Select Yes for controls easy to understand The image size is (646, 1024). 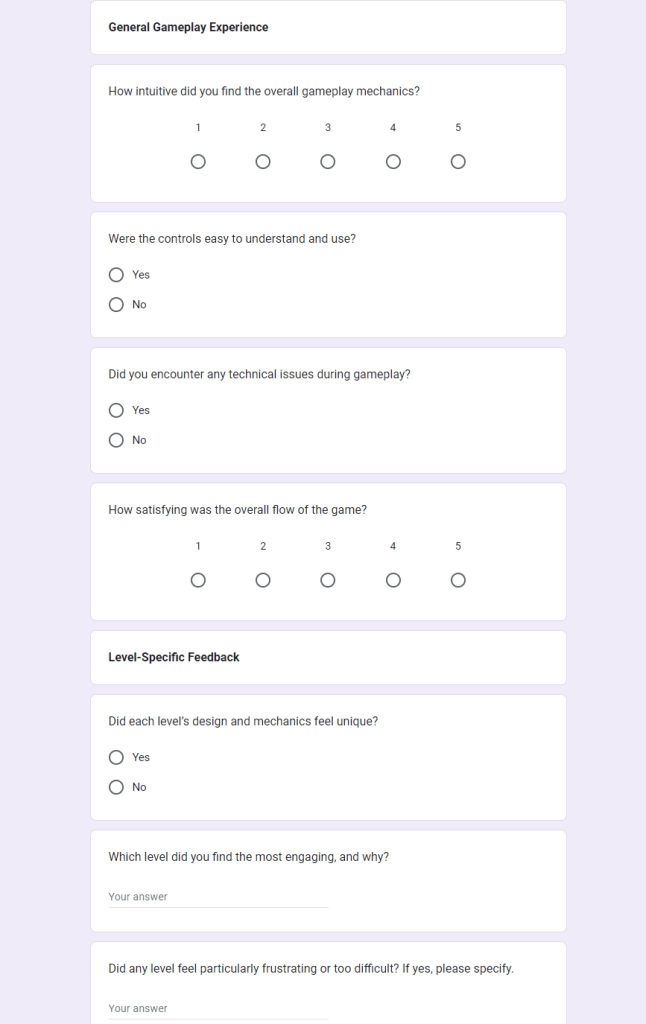pos(116,275)
